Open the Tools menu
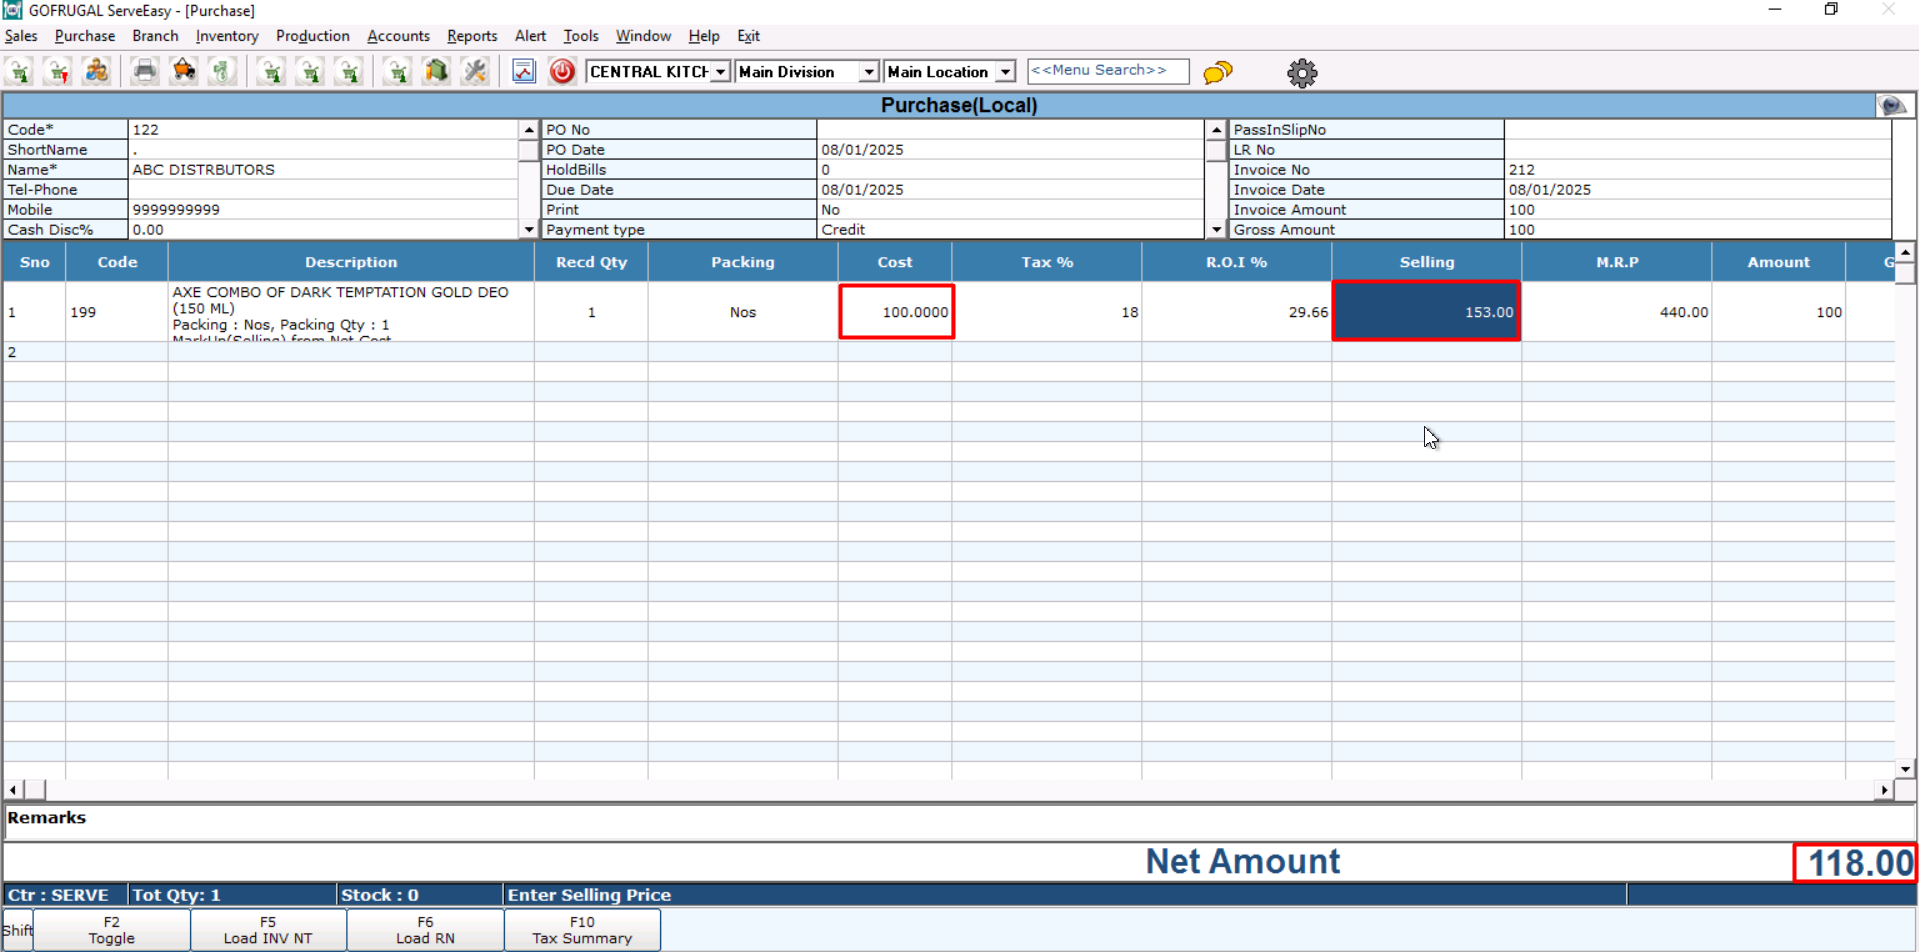The image size is (1919, 952). pos(581,36)
